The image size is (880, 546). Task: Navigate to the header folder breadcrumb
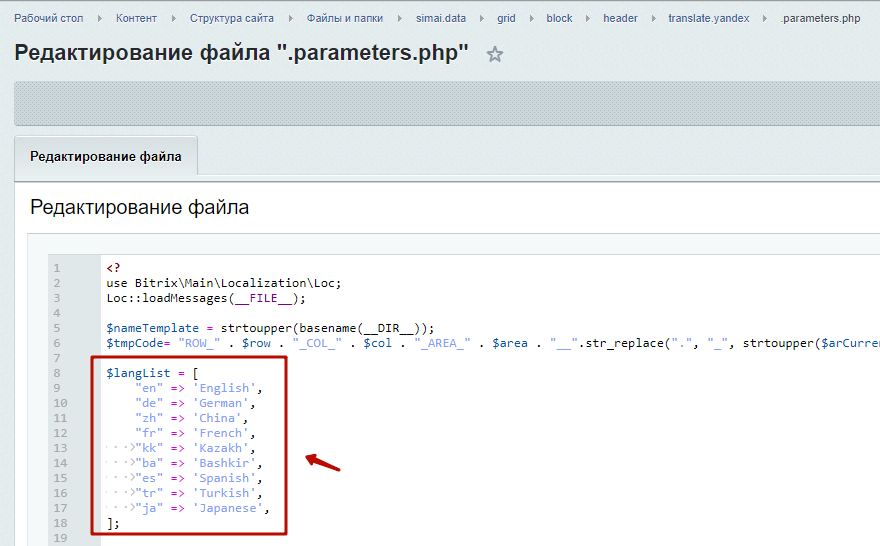[x=620, y=18]
